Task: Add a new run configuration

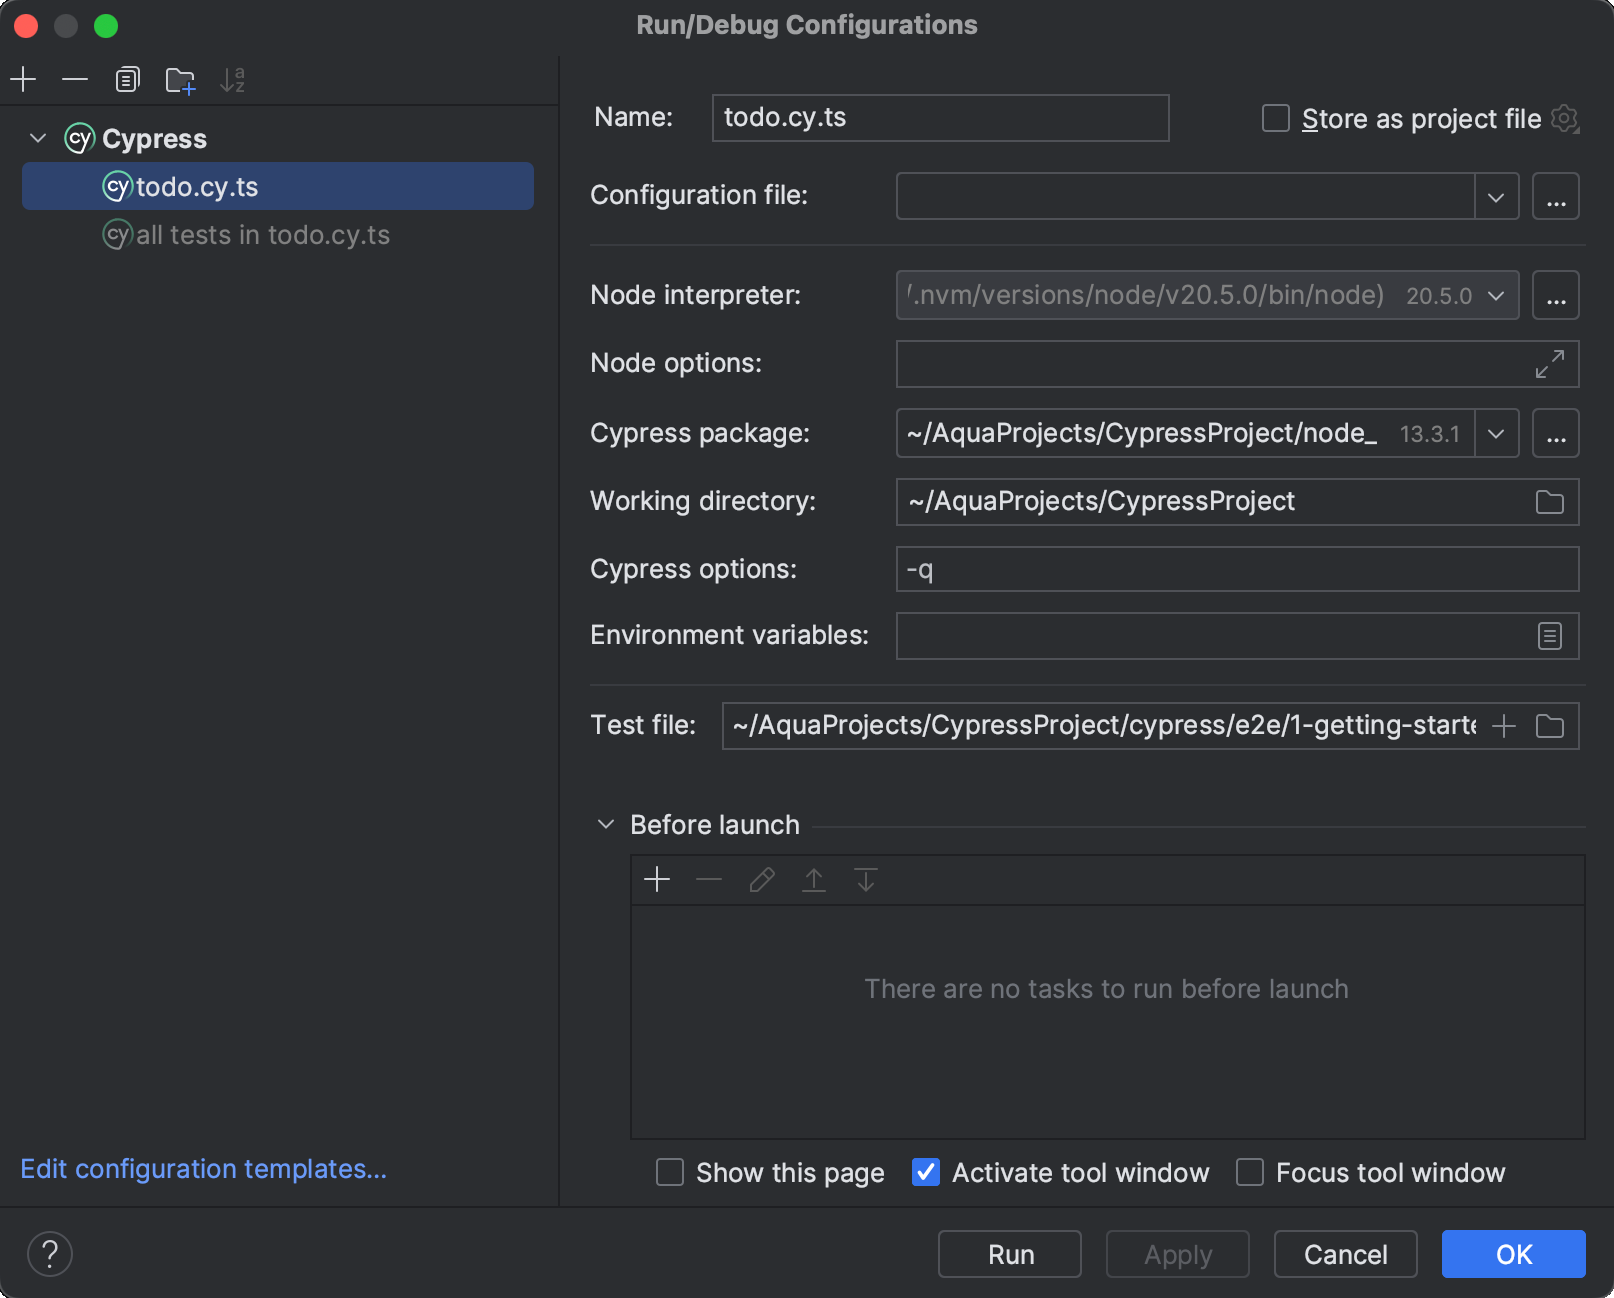Action: click(23, 79)
